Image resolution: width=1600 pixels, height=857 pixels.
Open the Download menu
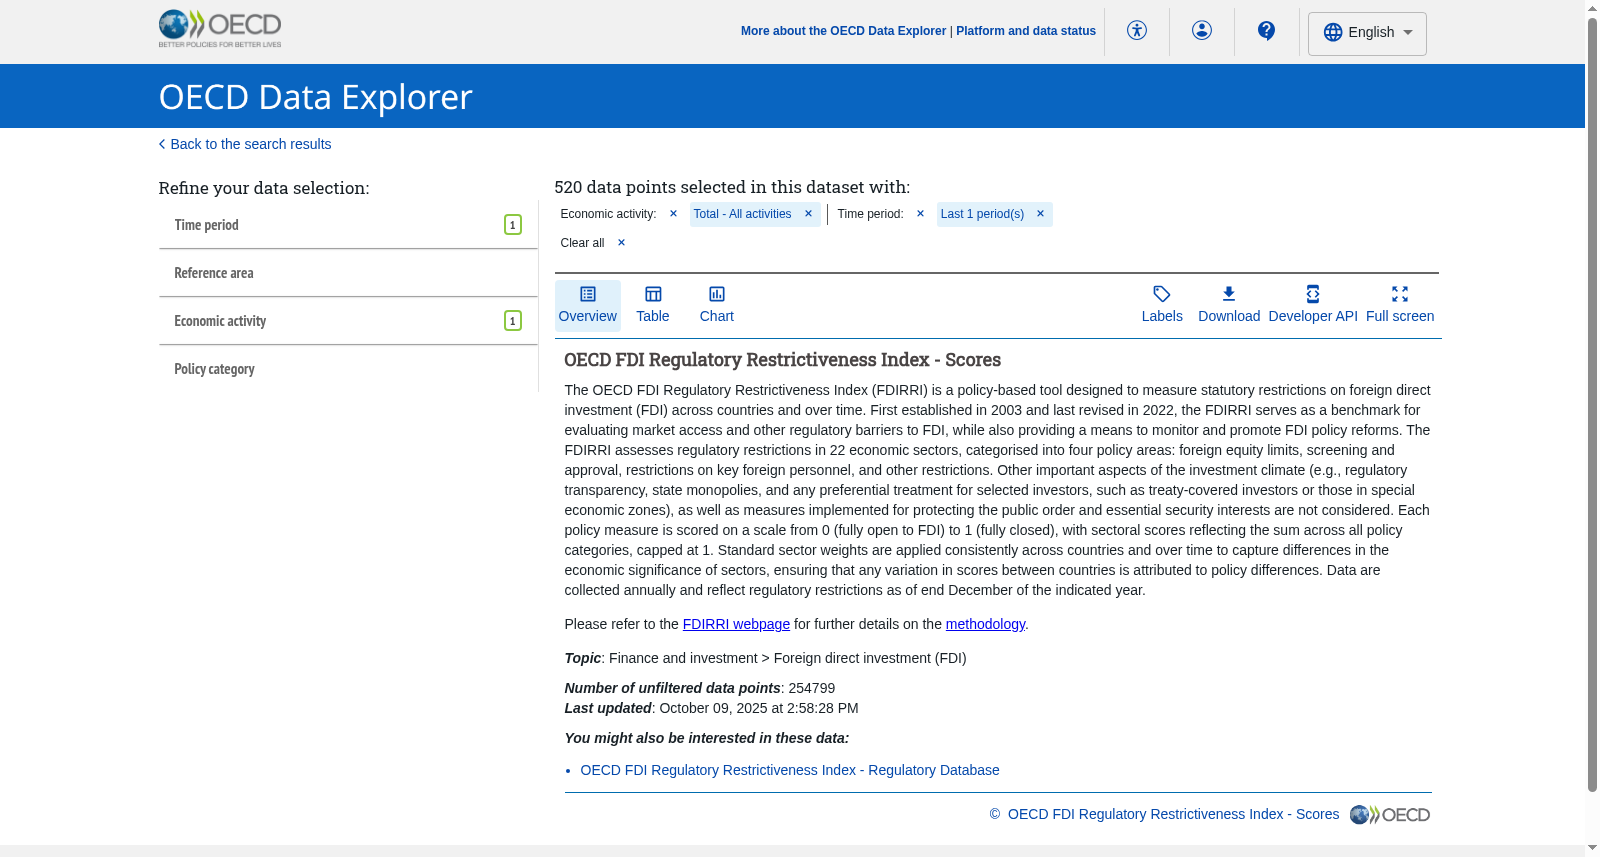tap(1229, 305)
